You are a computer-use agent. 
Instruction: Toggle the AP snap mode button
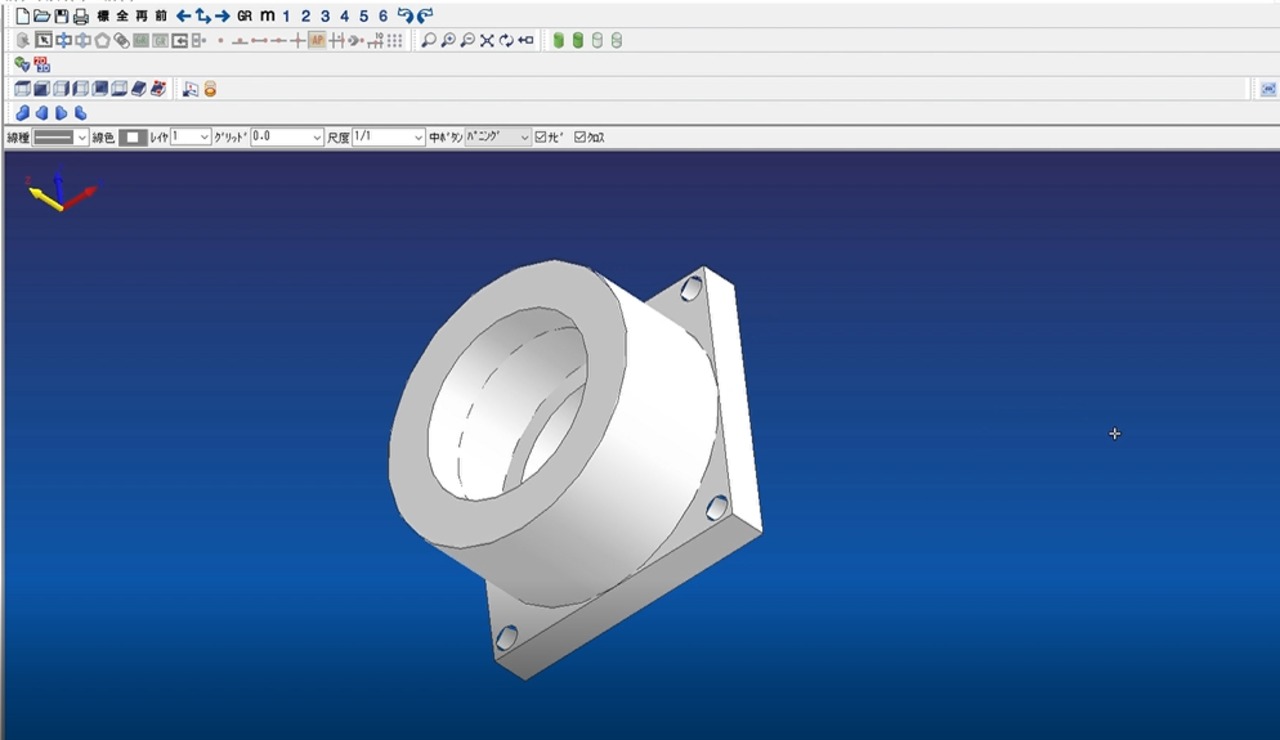click(317, 41)
